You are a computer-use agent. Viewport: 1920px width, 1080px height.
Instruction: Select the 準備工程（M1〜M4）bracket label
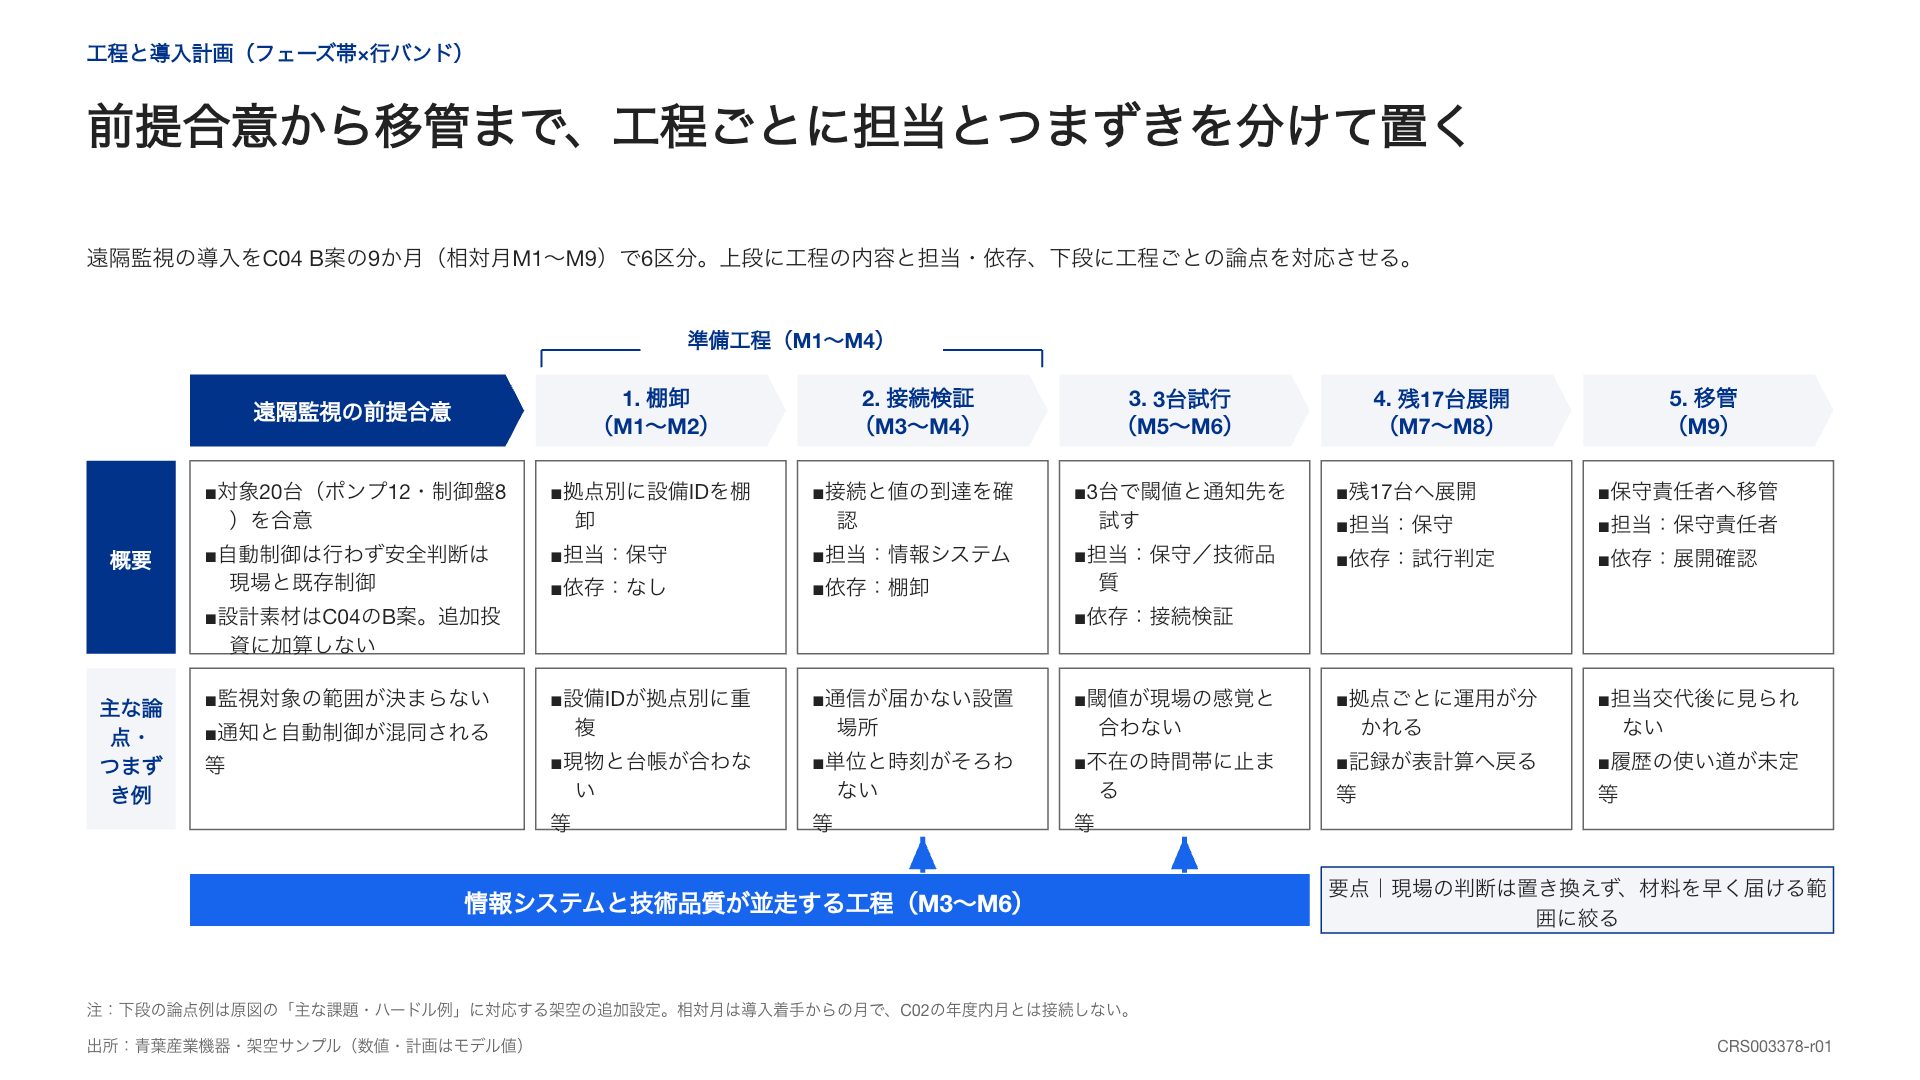pos(789,340)
